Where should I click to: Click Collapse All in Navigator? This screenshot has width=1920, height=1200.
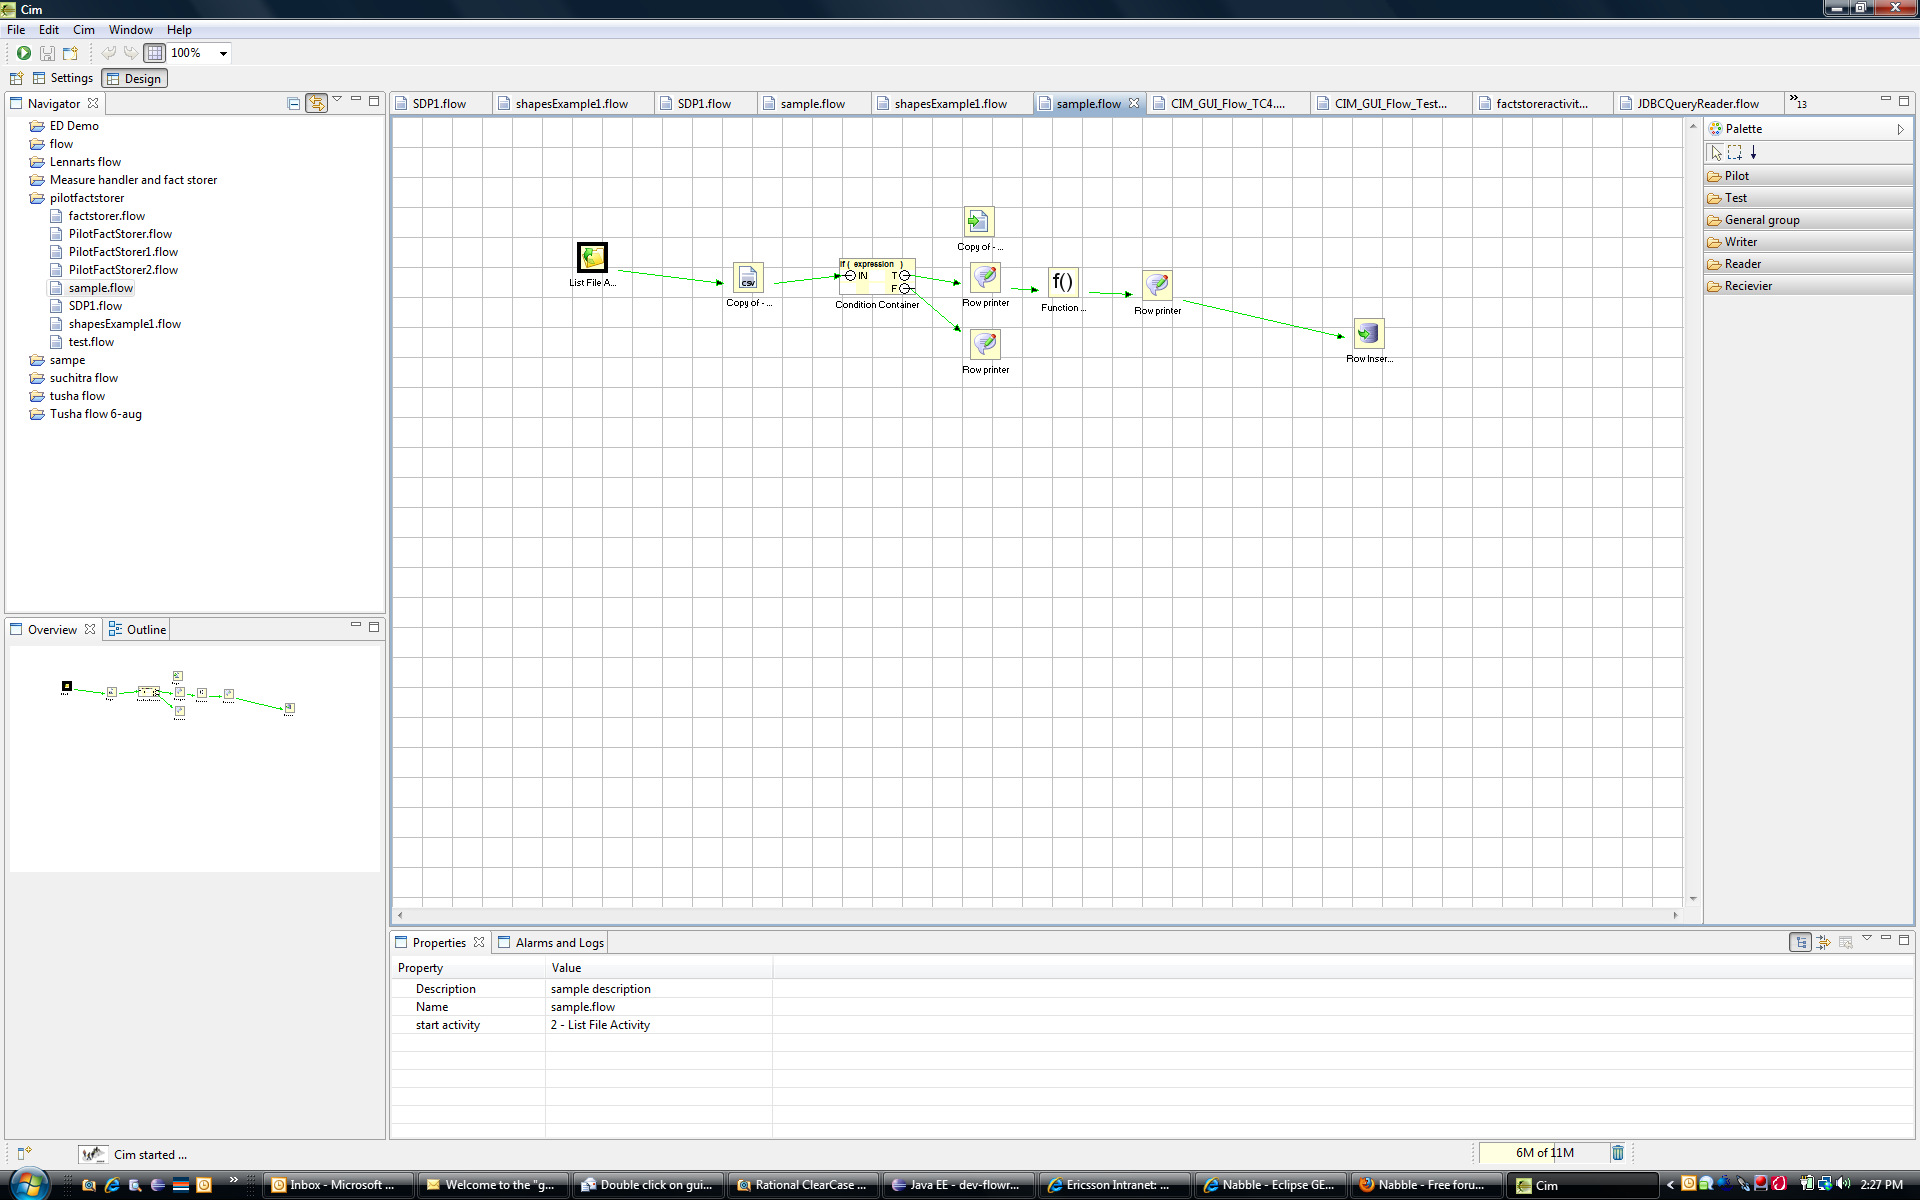coord(293,103)
